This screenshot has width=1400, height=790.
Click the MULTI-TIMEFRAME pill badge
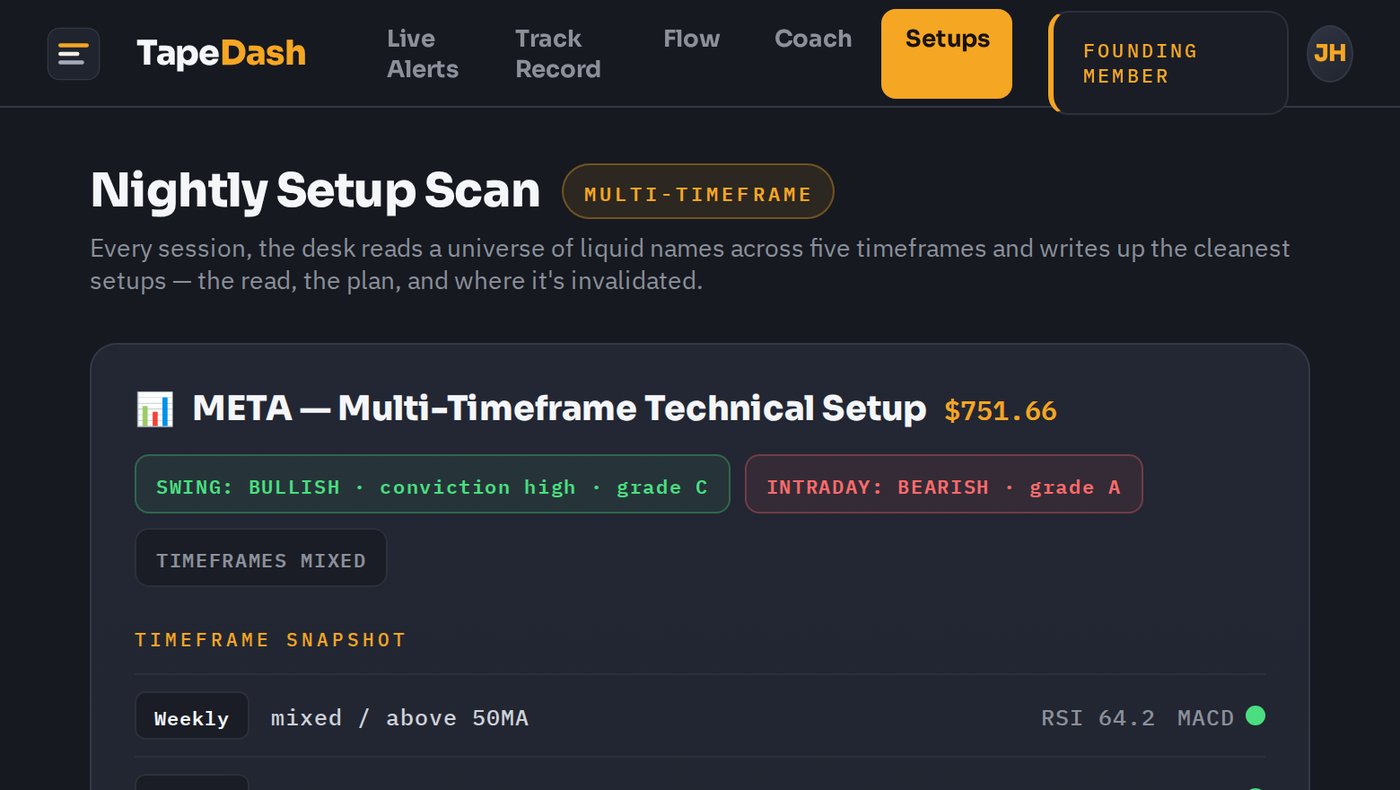pyautogui.click(x=698, y=192)
